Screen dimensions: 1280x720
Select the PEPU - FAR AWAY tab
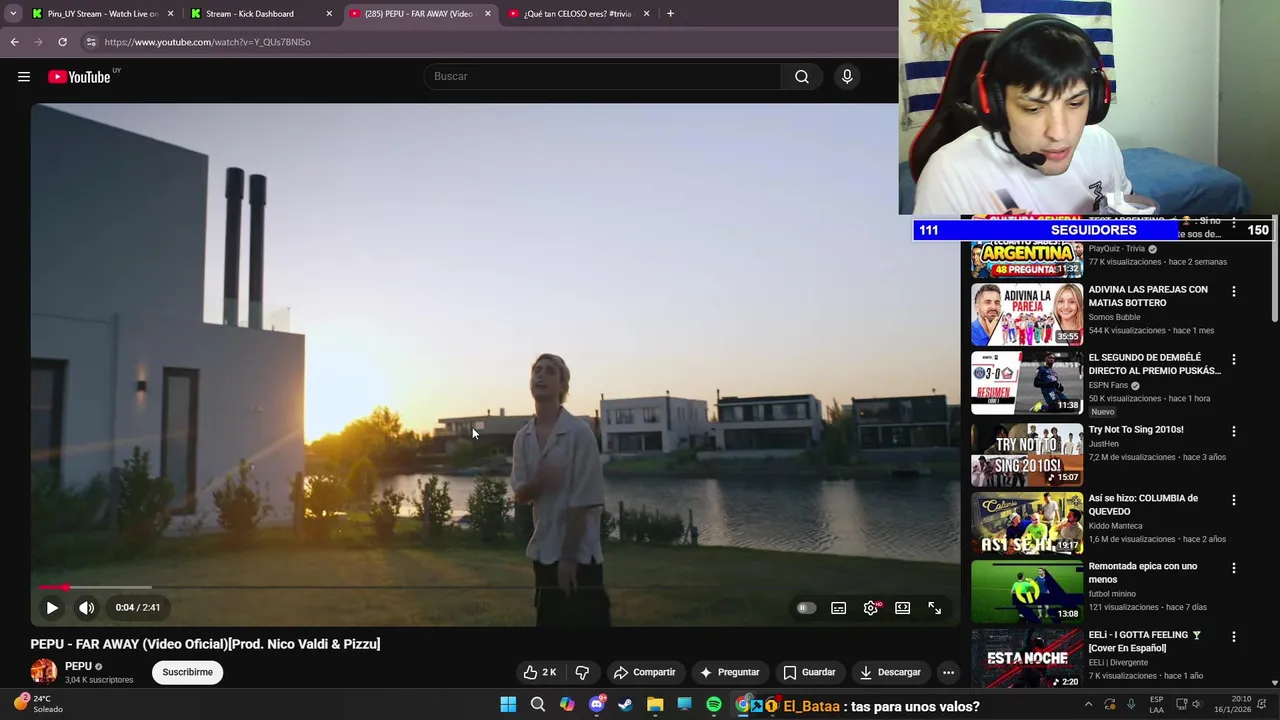(420, 14)
